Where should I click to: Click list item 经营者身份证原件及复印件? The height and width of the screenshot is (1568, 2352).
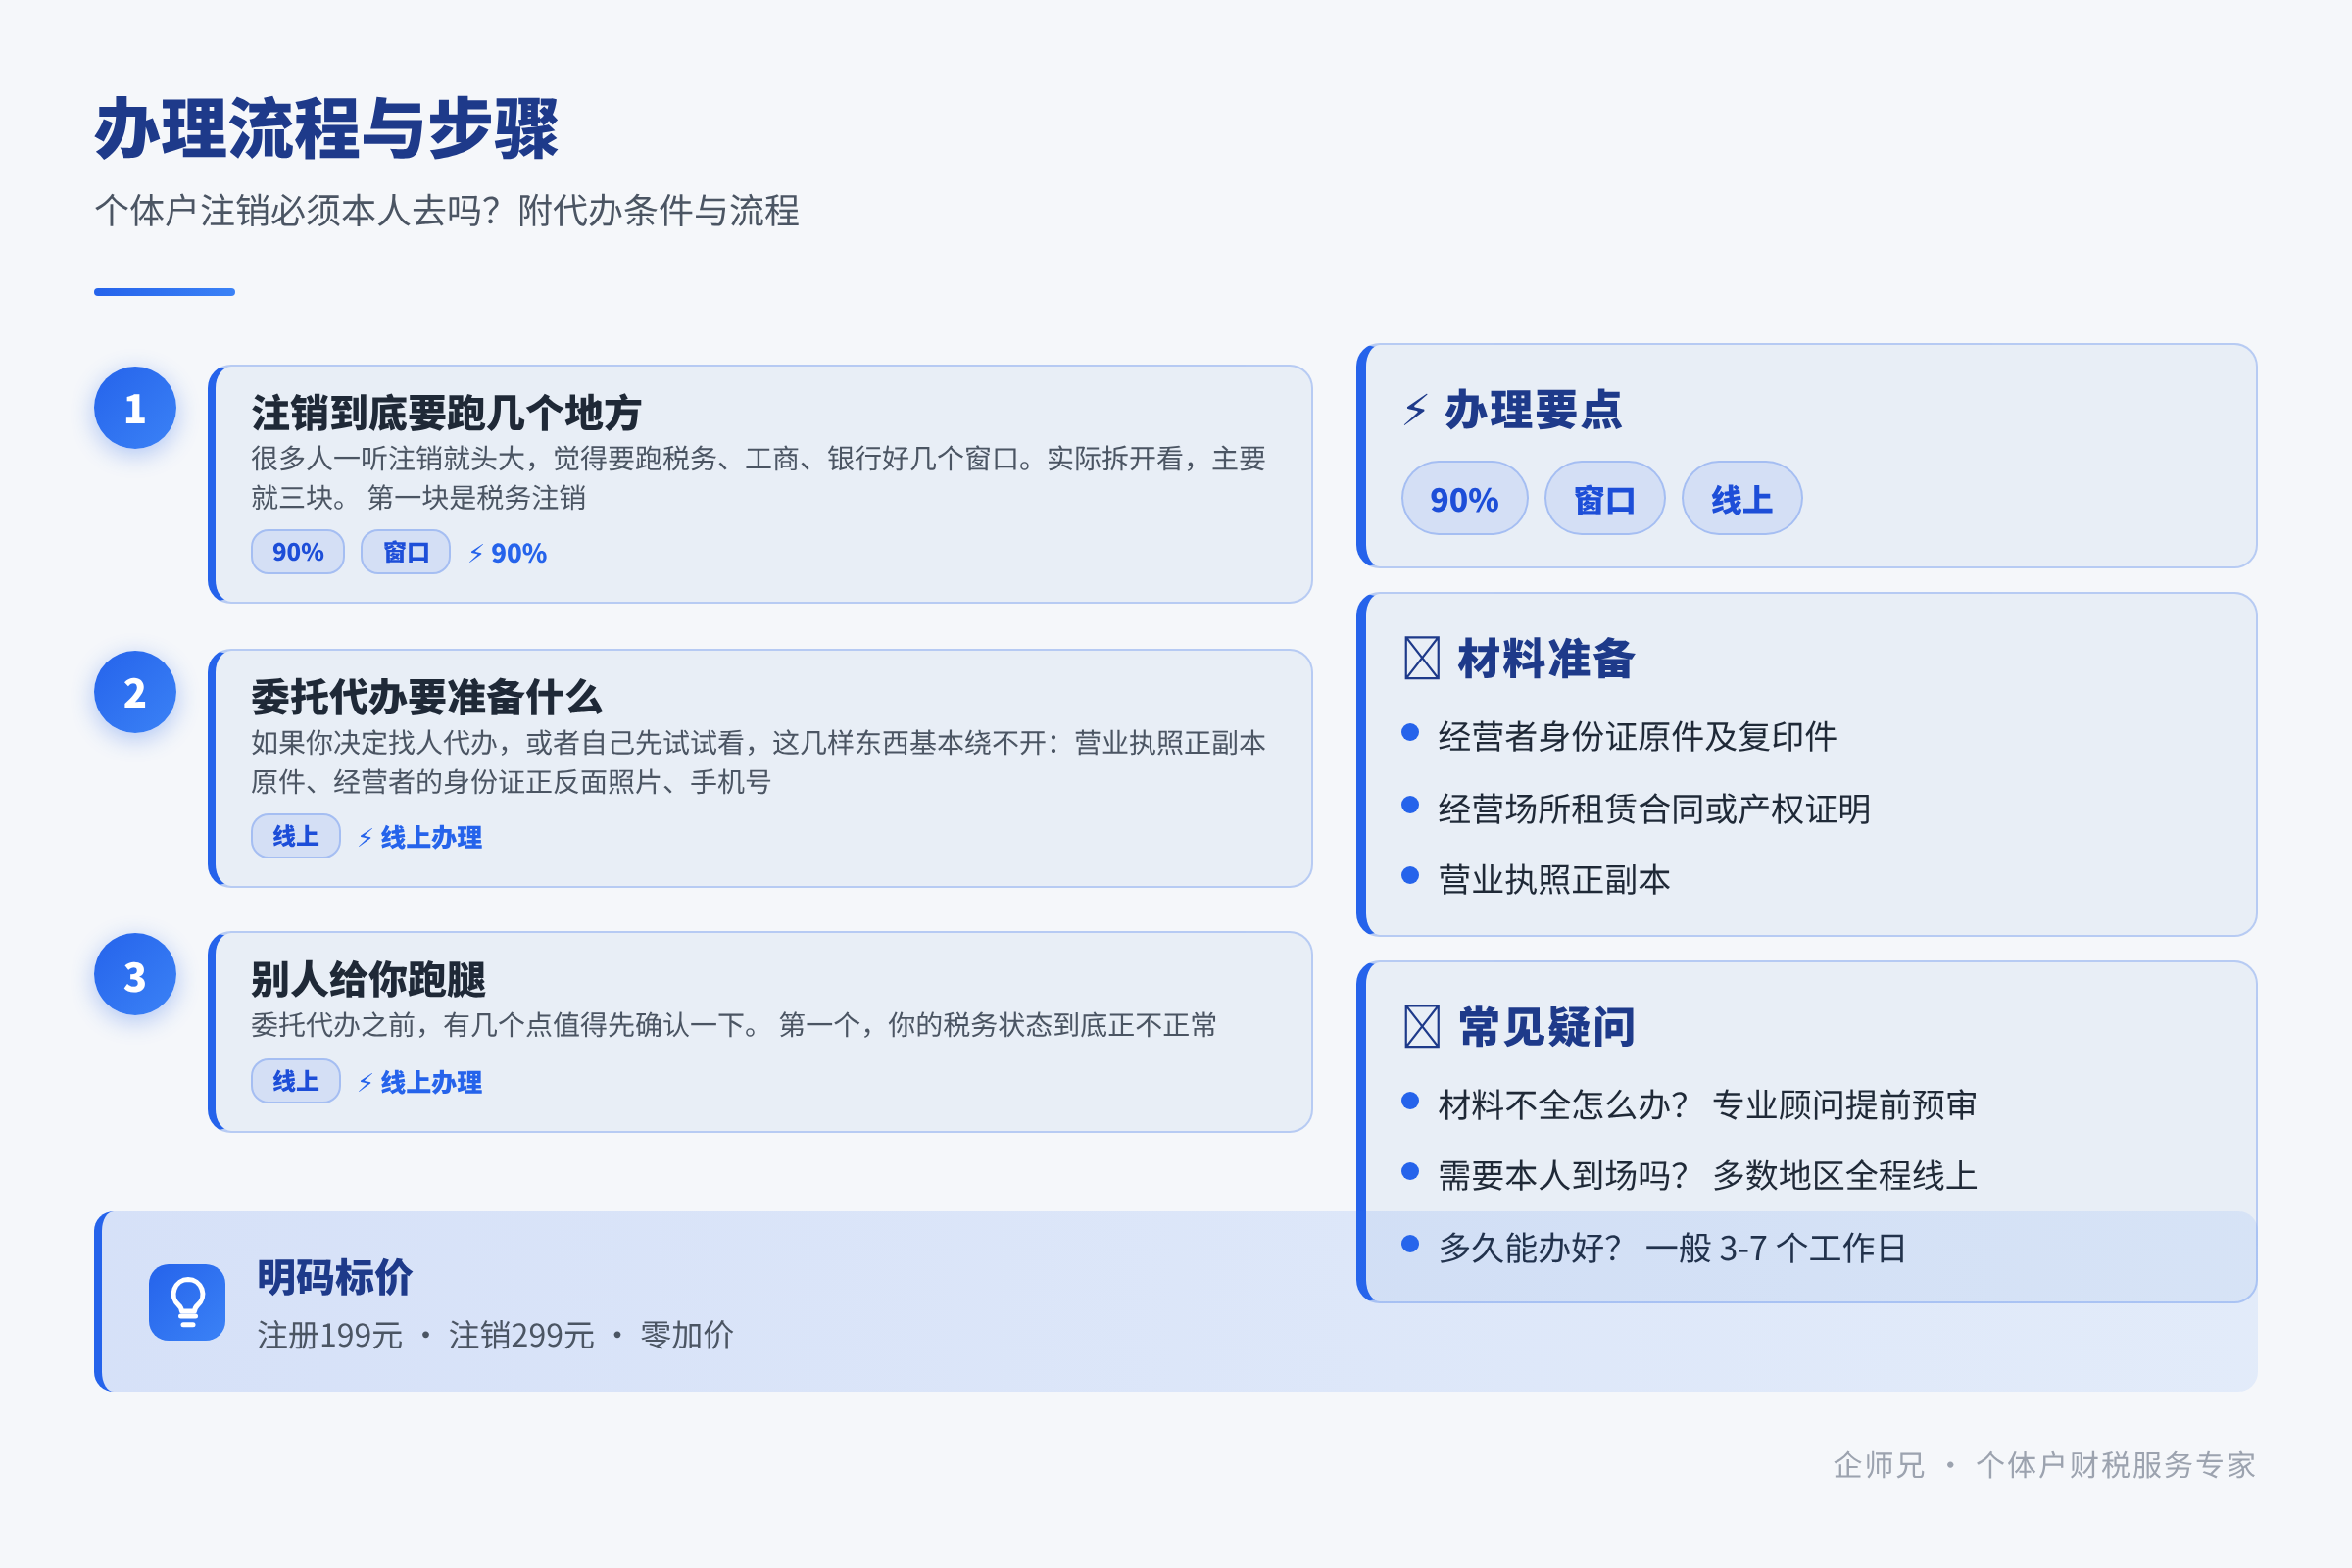click(1637, 736)
